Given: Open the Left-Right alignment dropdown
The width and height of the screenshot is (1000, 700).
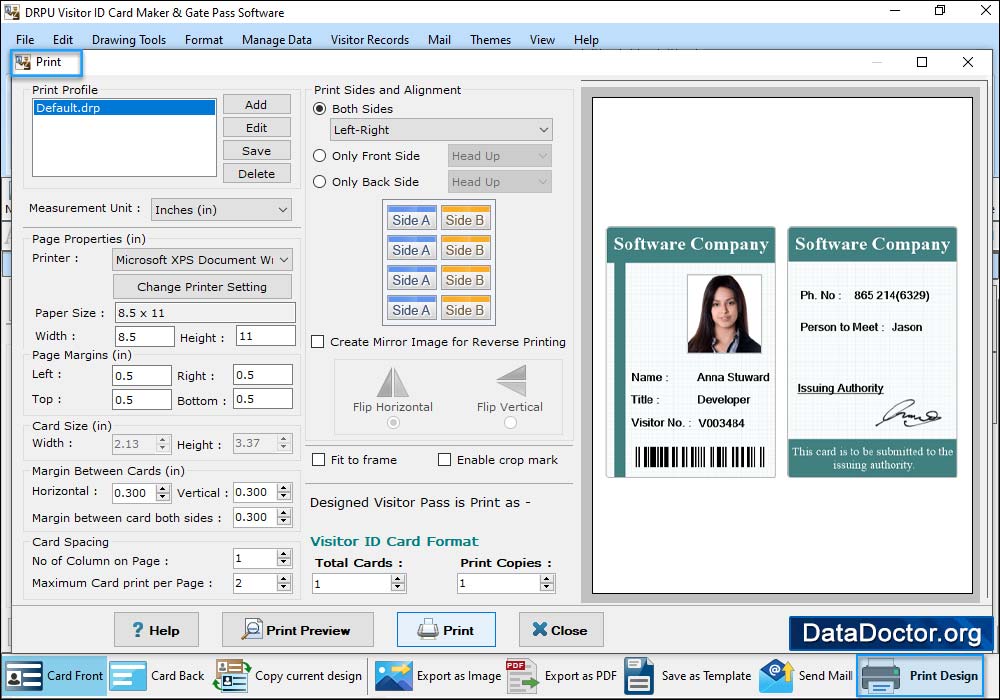Looking at the screenshot, I should click(441, 130).
